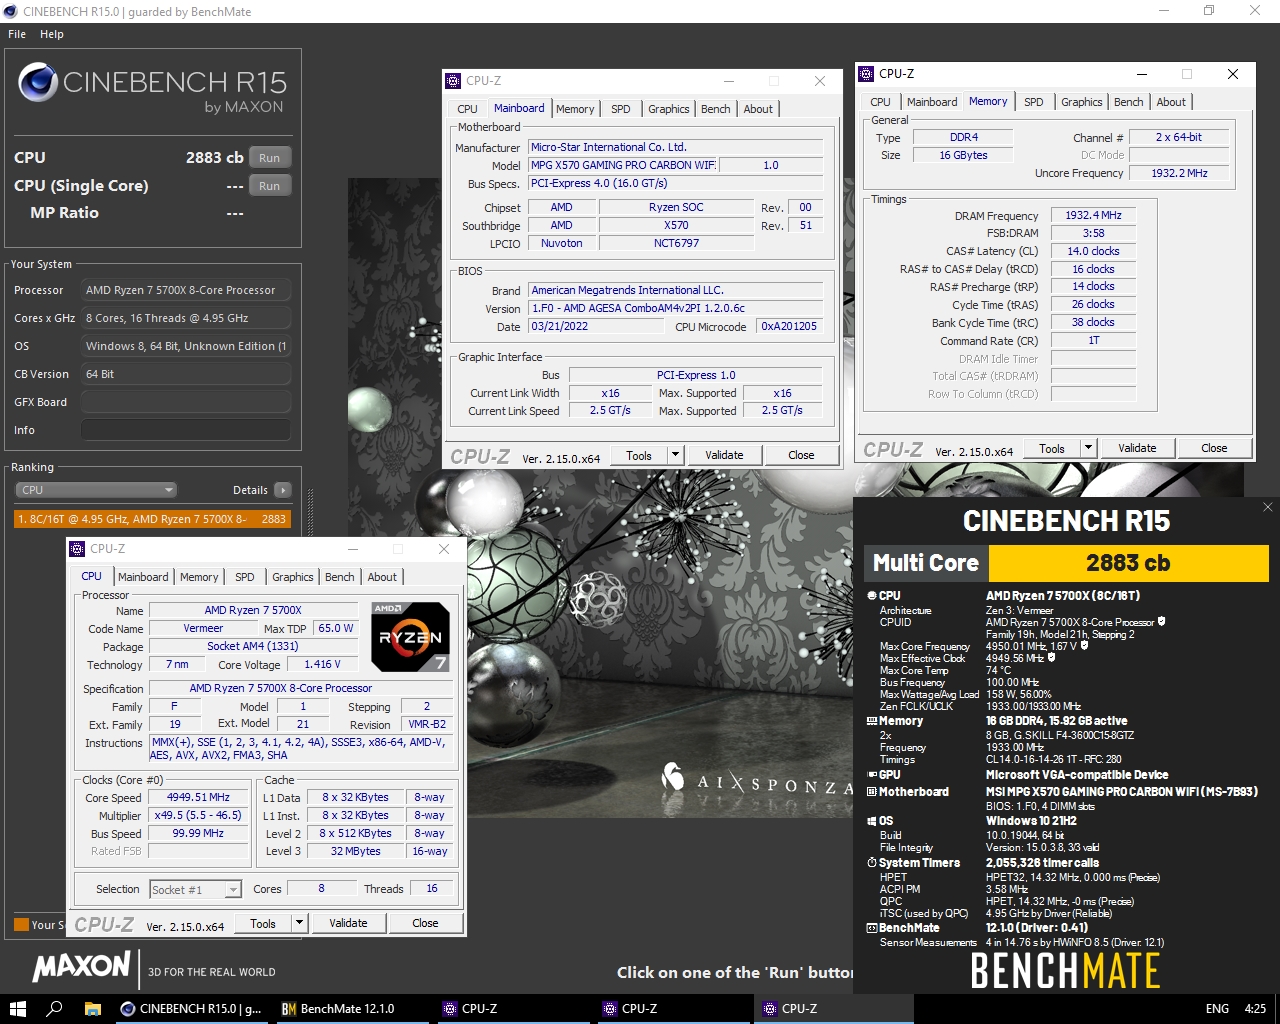Open the Windows Start menu
The height and width of the screenshot is (1024, 1280).
[x=17, y=1009]
